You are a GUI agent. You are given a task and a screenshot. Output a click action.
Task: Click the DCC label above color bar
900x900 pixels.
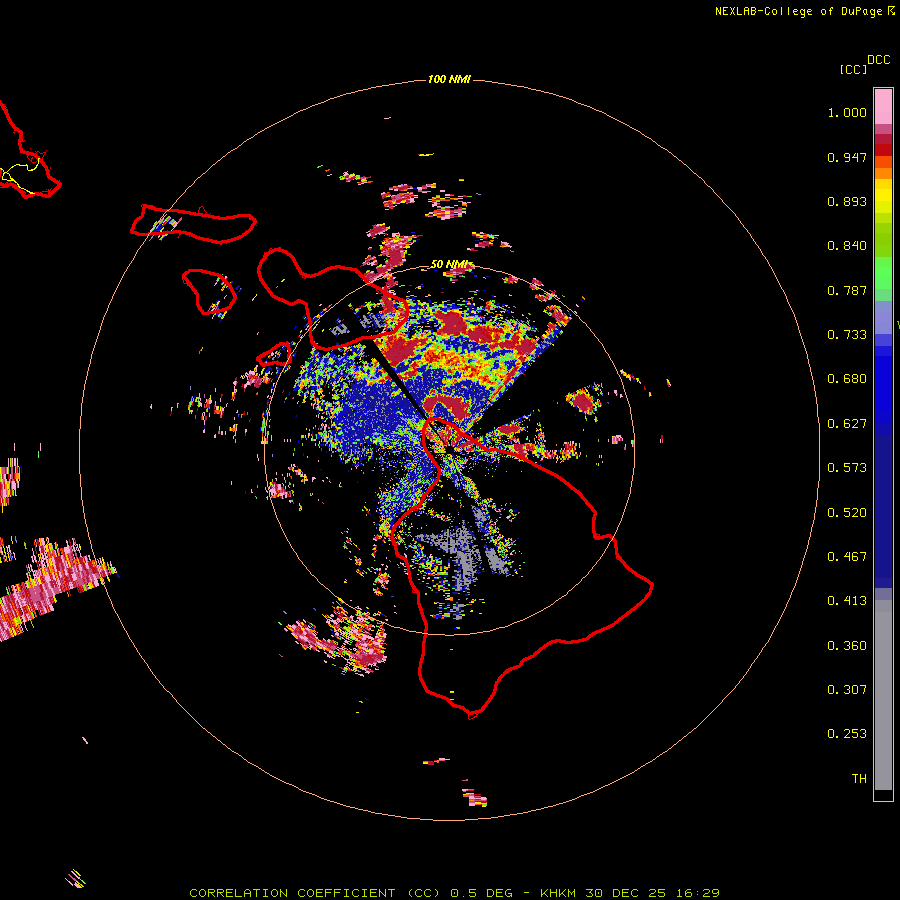[879, 60]
